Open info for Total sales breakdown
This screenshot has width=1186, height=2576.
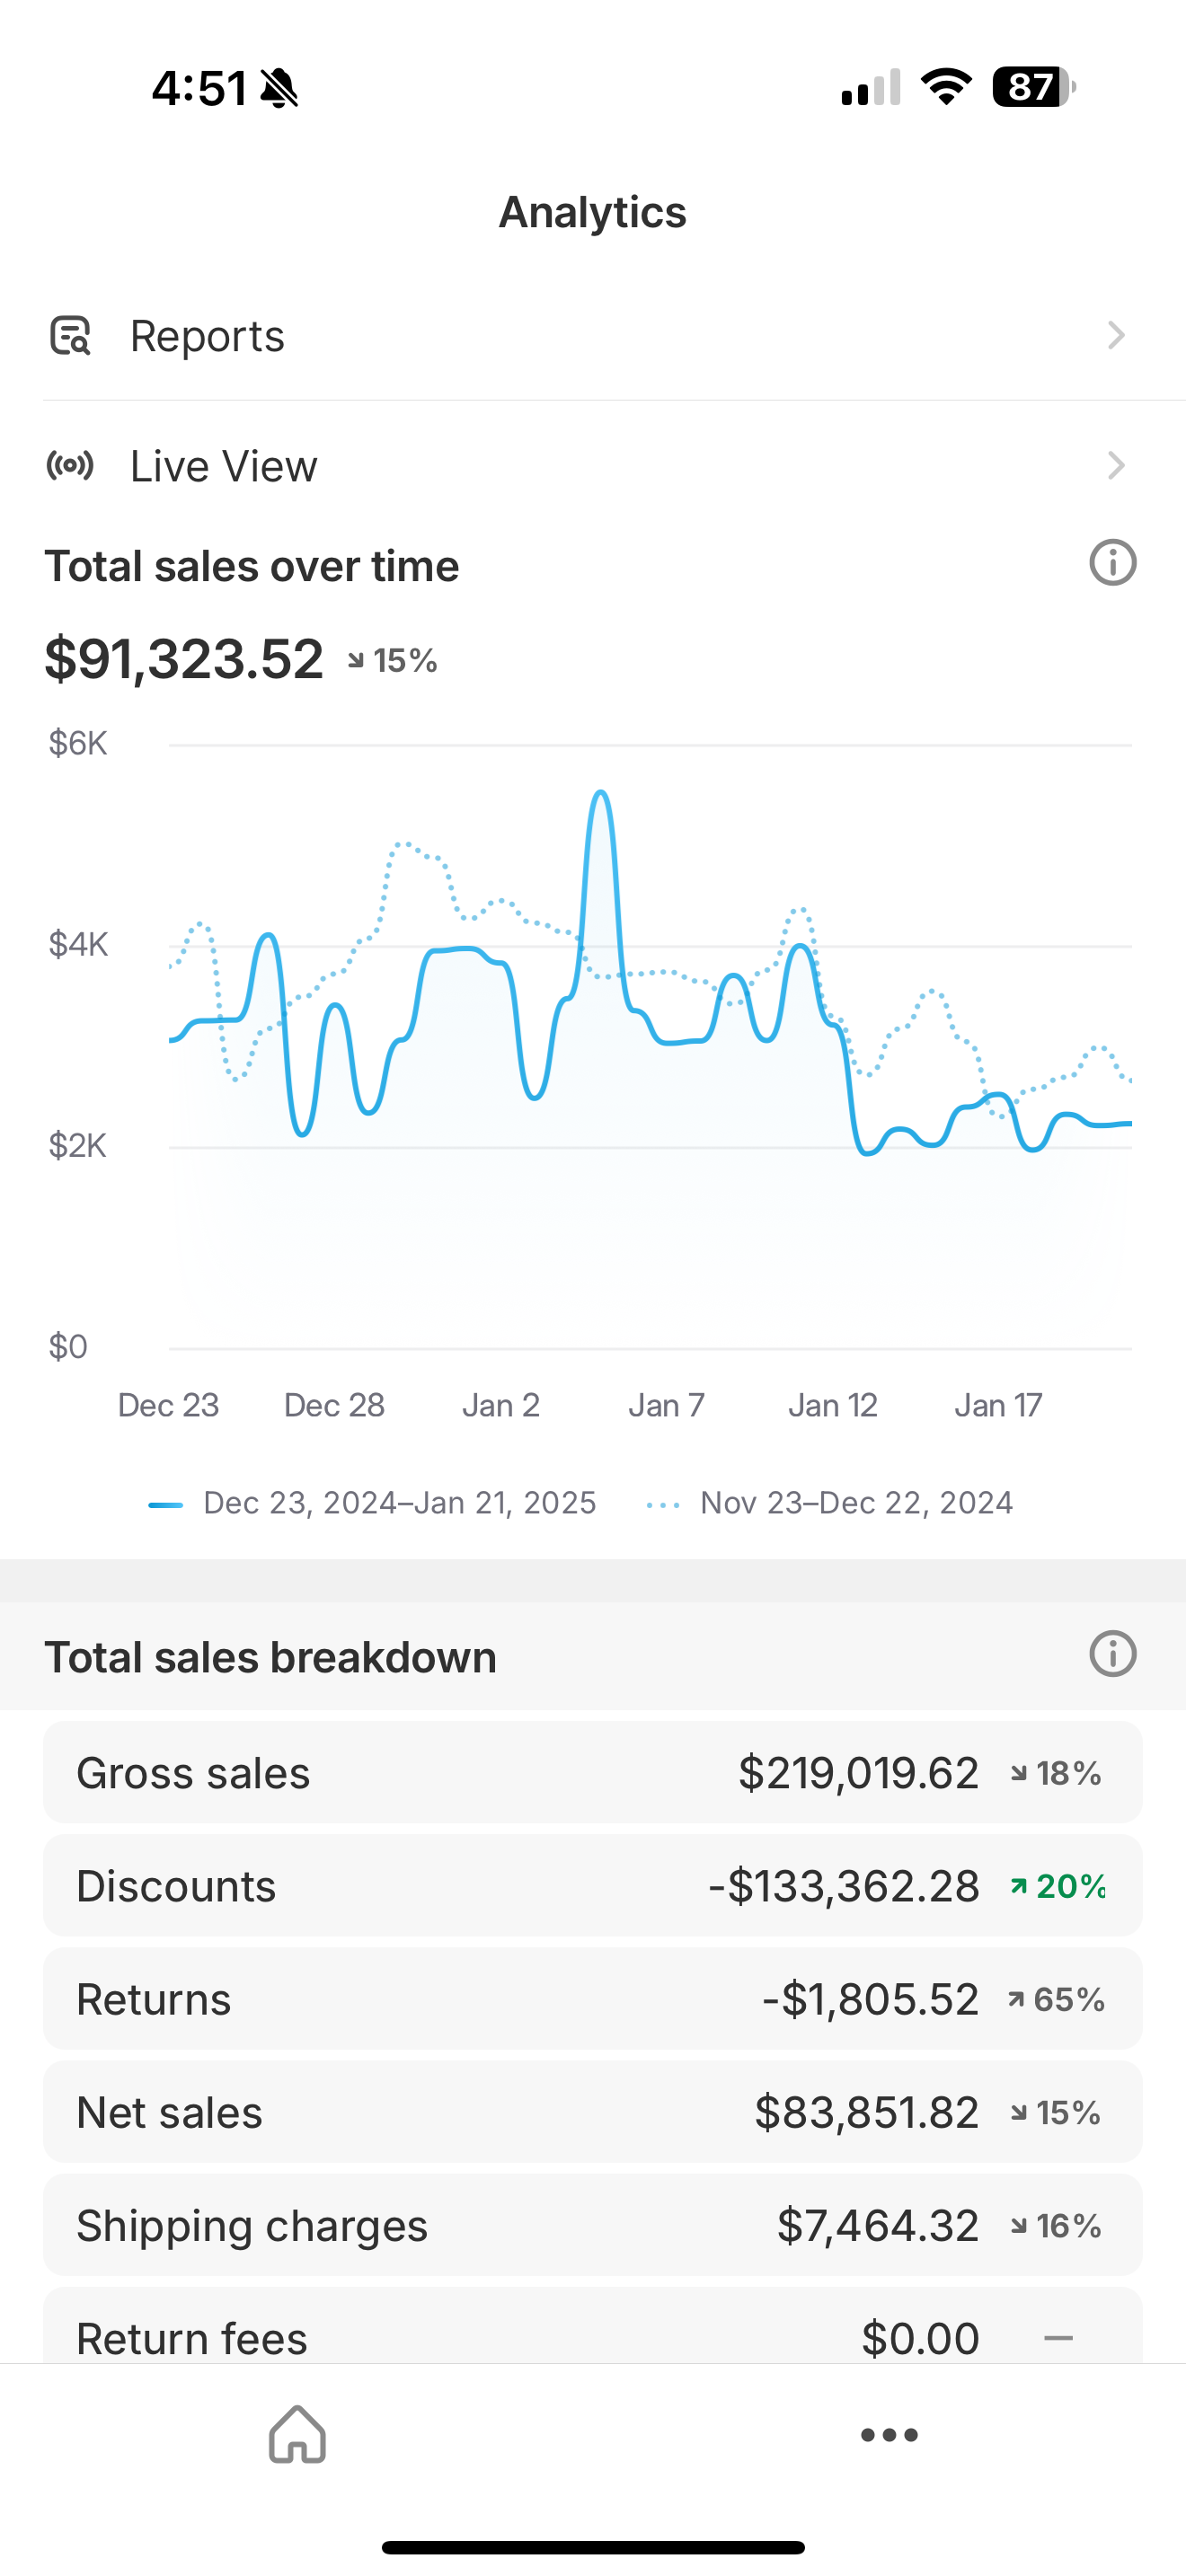pyautogui.click(x=1112, y=1654)
